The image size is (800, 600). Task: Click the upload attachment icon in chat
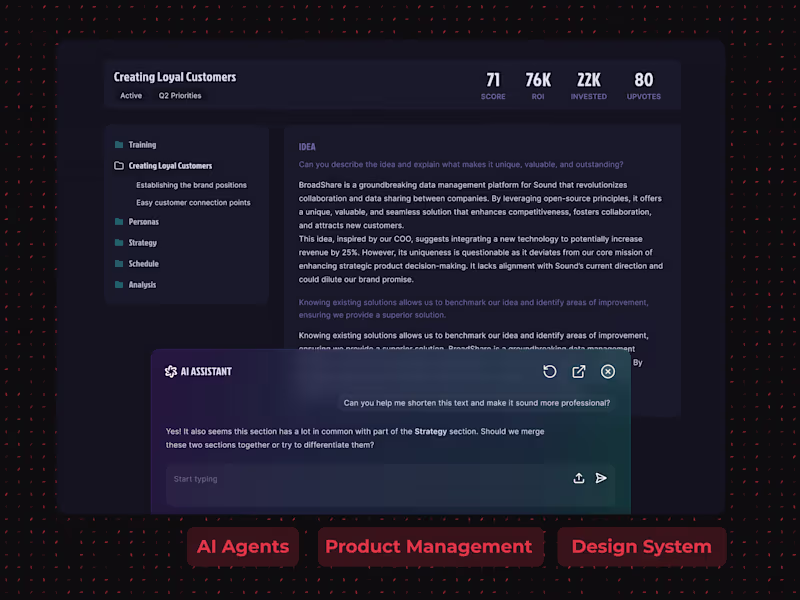[579, 478]
